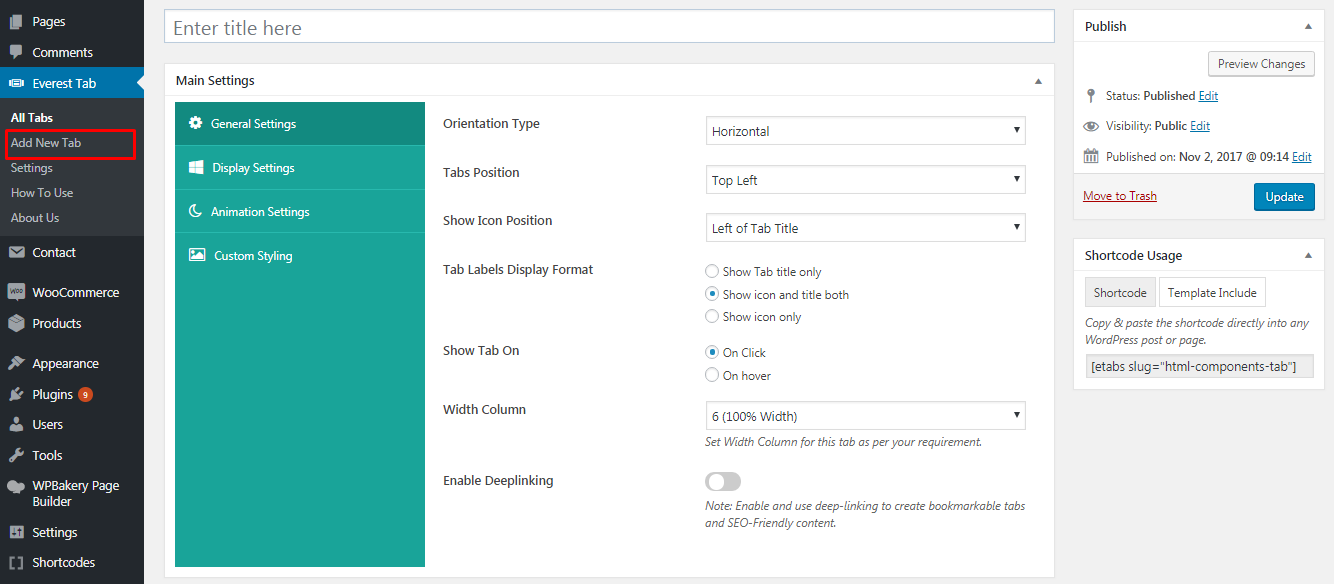
Task: Open the Width Column dropdown
Action: [865, 416]
